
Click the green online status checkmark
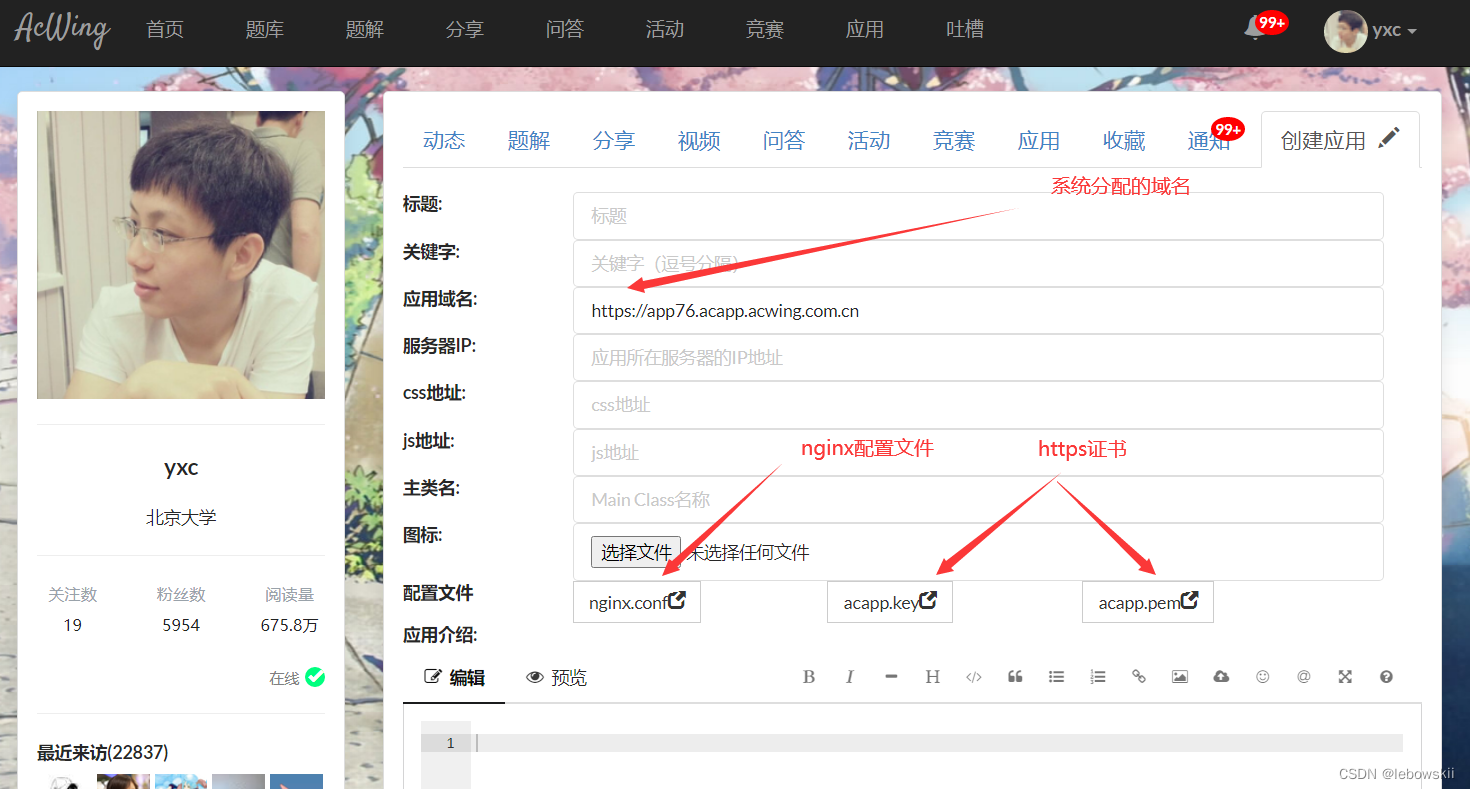(315, 677)
